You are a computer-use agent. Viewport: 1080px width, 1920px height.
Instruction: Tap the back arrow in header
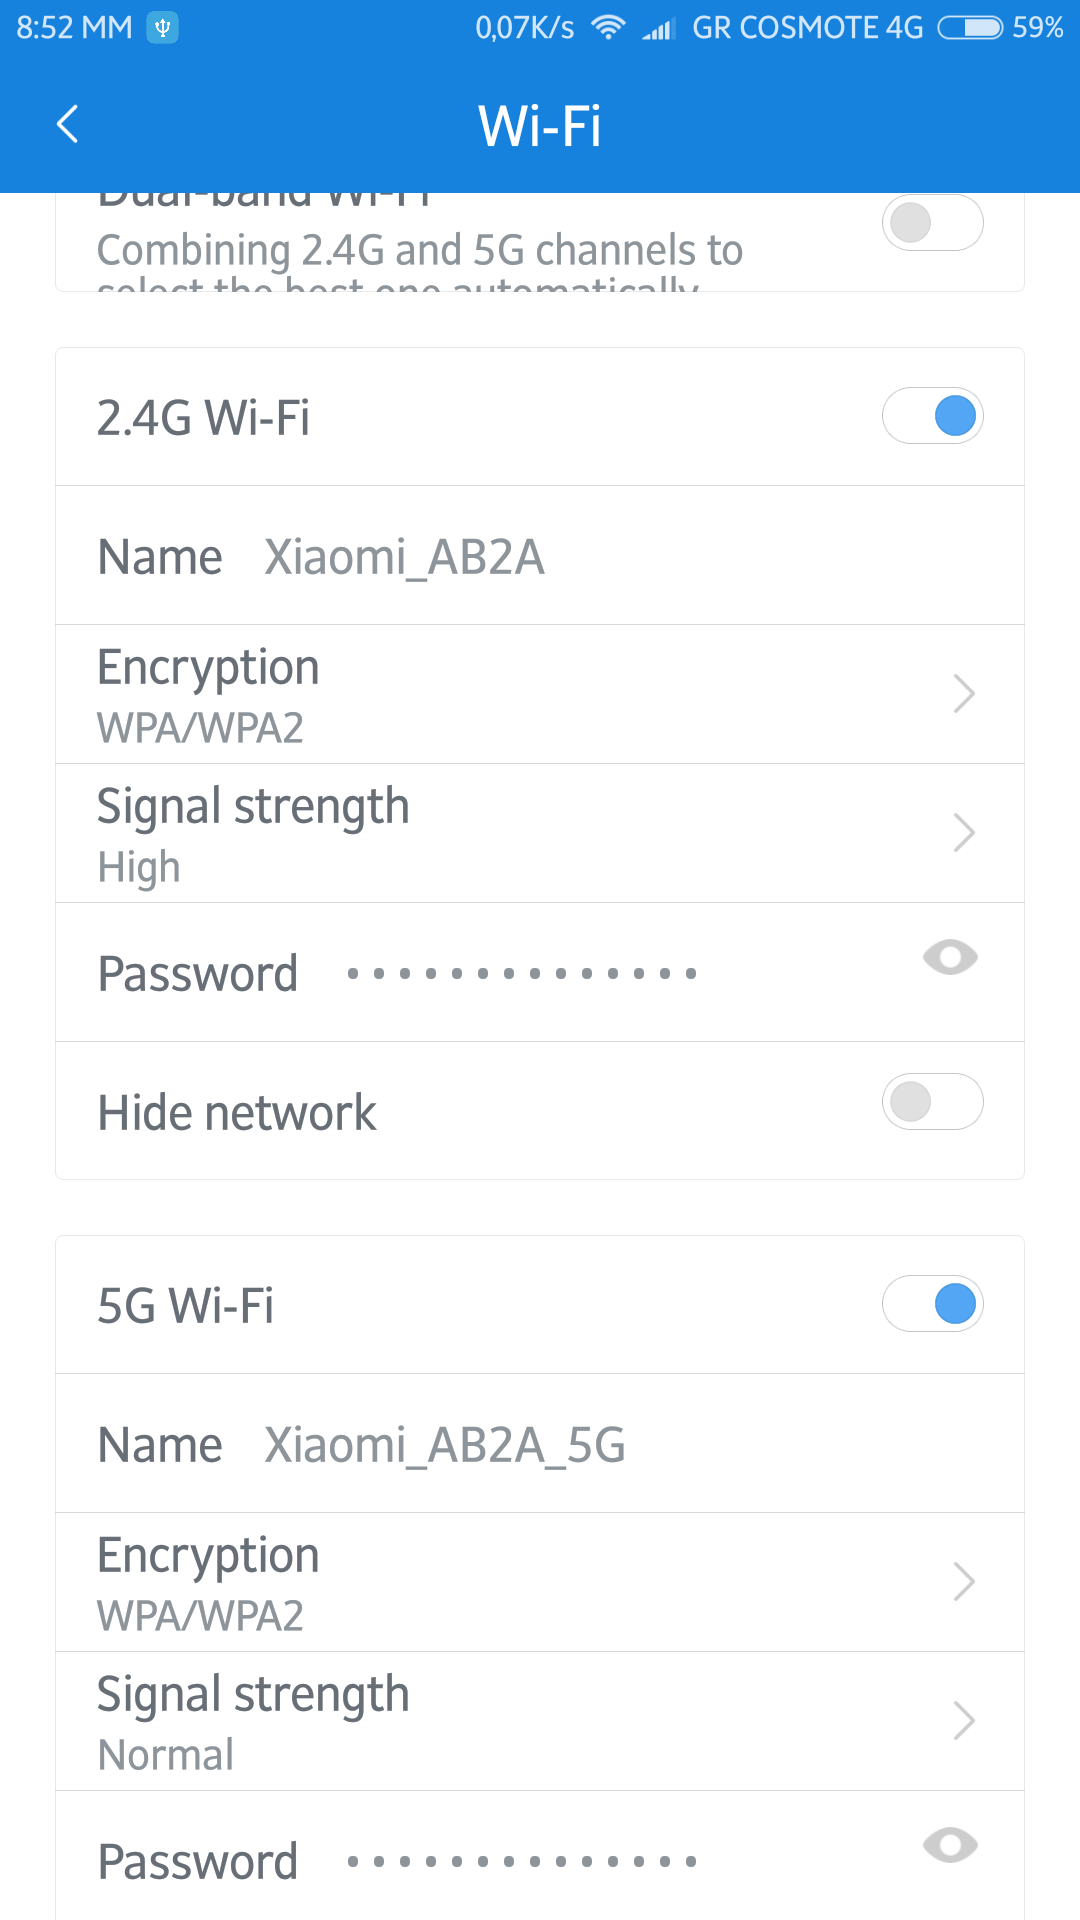click(68, 125)
